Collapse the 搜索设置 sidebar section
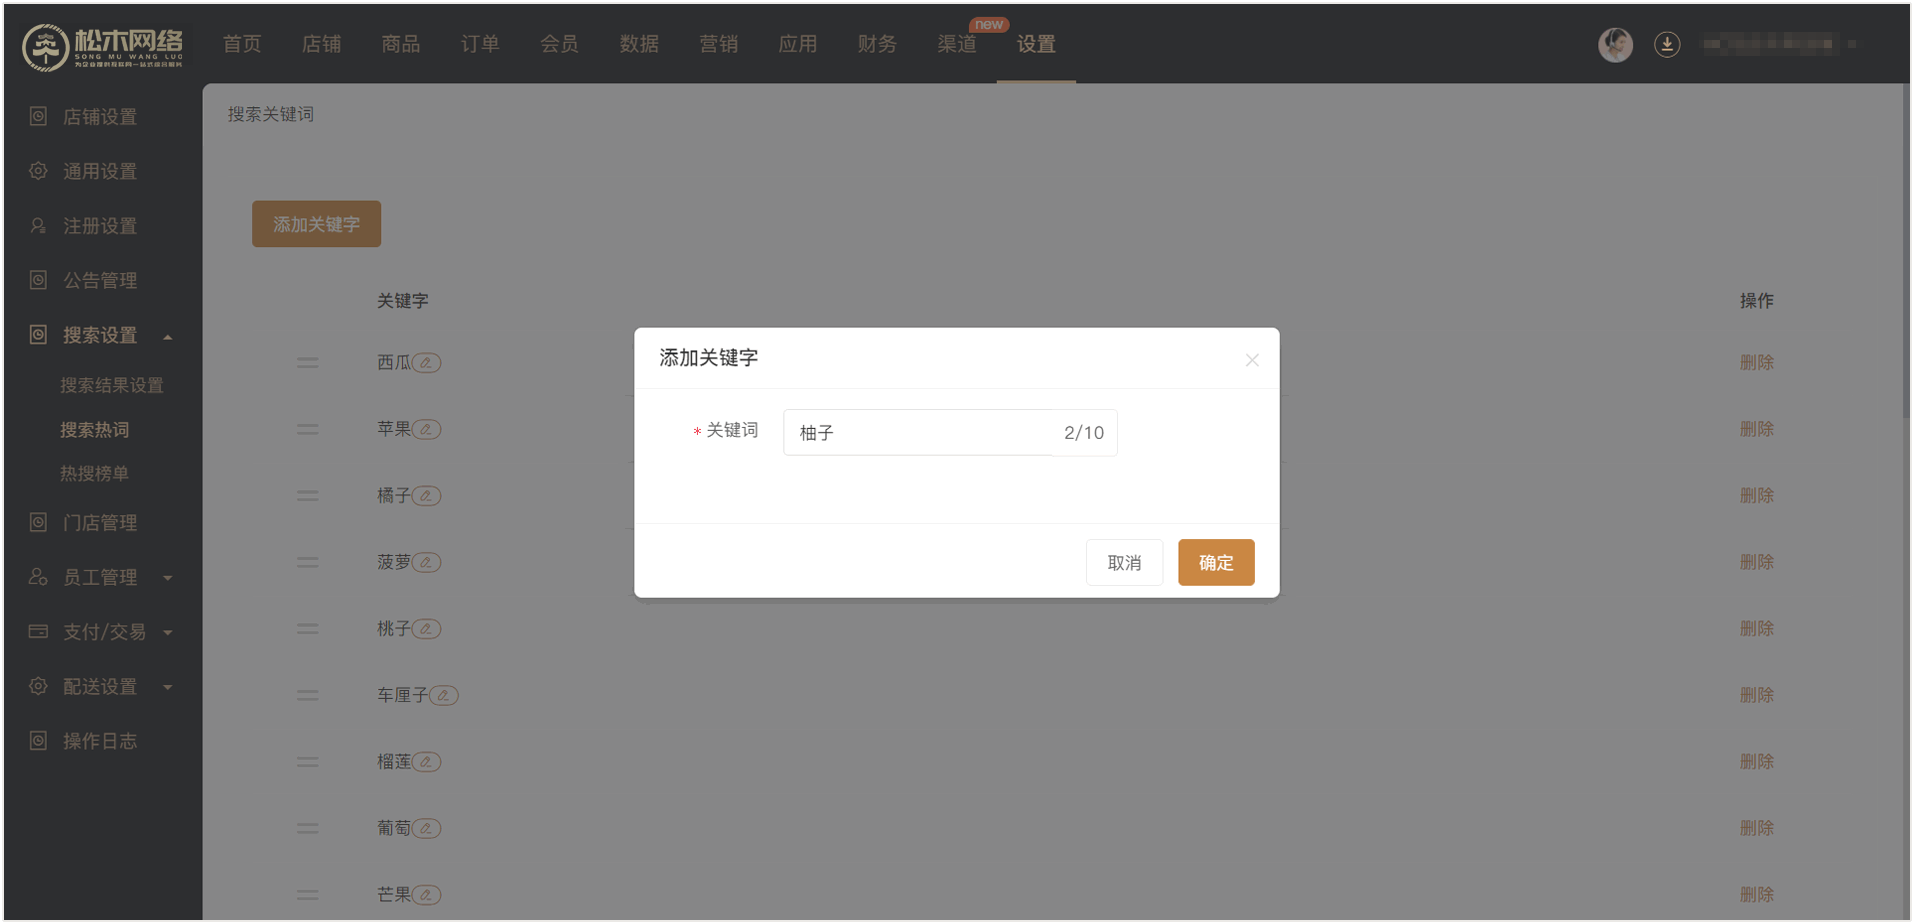This screenshot has height=923, width=1914. click(x=168, y=337)
